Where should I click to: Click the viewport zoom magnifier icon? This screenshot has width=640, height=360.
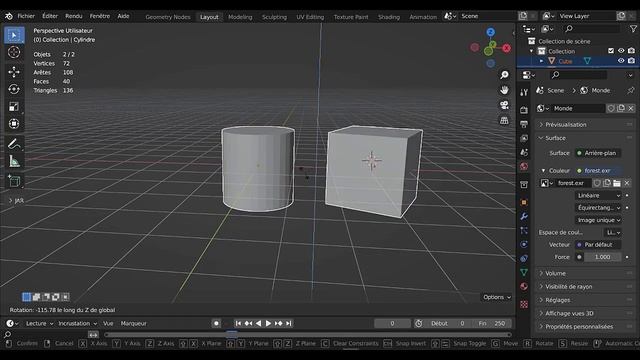tap(504, 75)
